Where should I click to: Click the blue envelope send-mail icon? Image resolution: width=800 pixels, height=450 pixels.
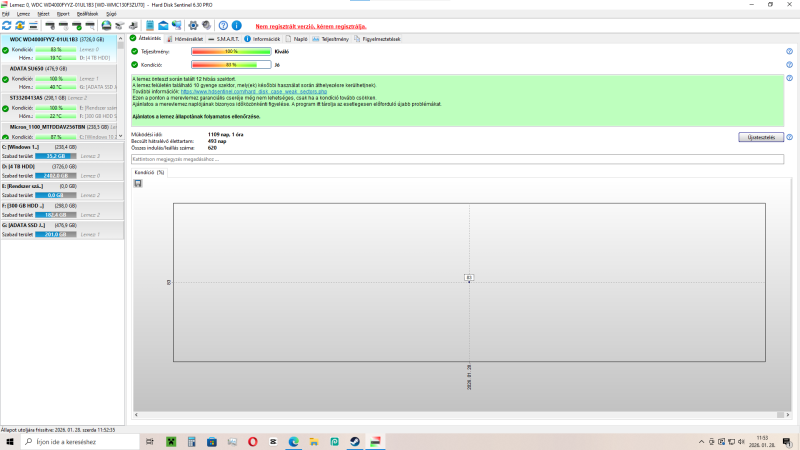click(163, 26)
